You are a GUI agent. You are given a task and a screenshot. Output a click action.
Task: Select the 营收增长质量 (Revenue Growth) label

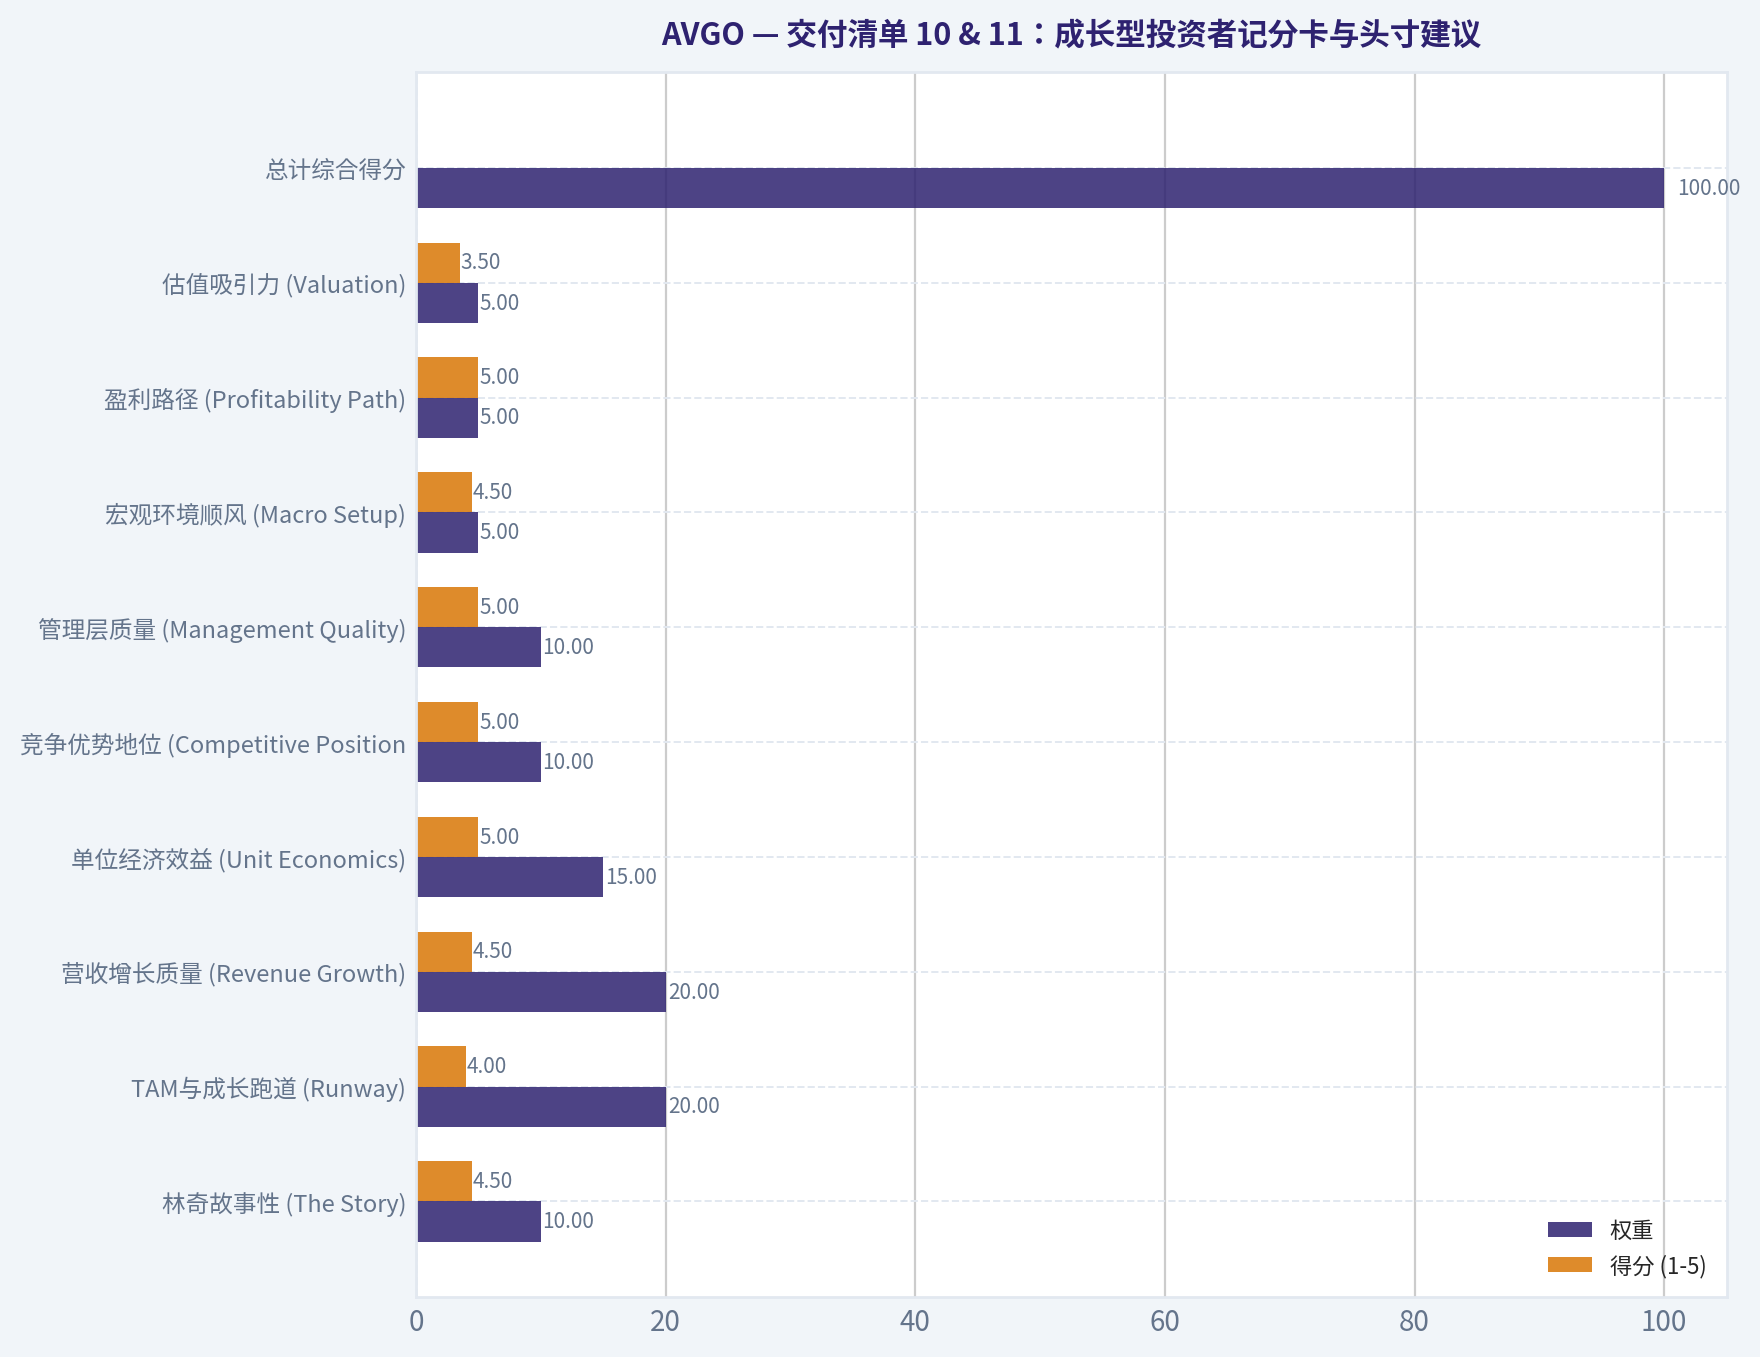[x=233, y=973]
